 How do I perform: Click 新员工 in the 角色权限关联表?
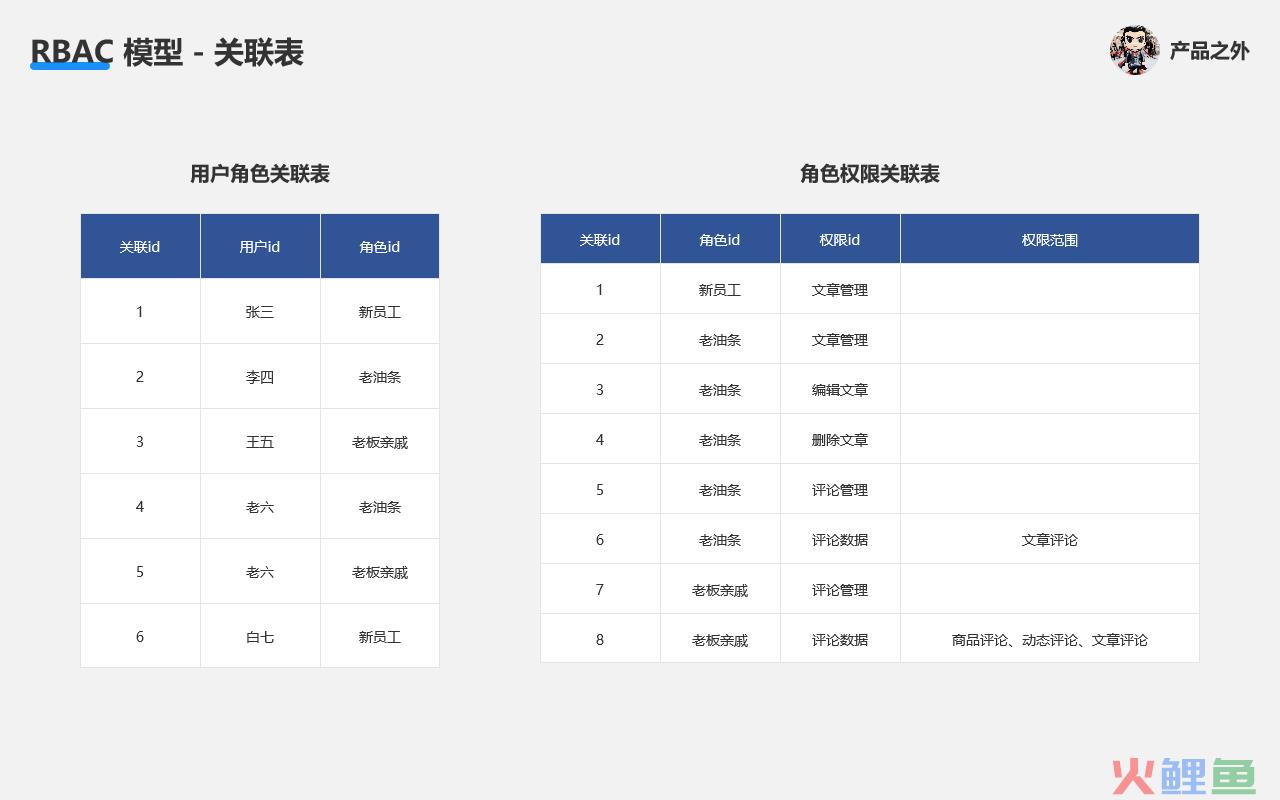click(720, 290)
